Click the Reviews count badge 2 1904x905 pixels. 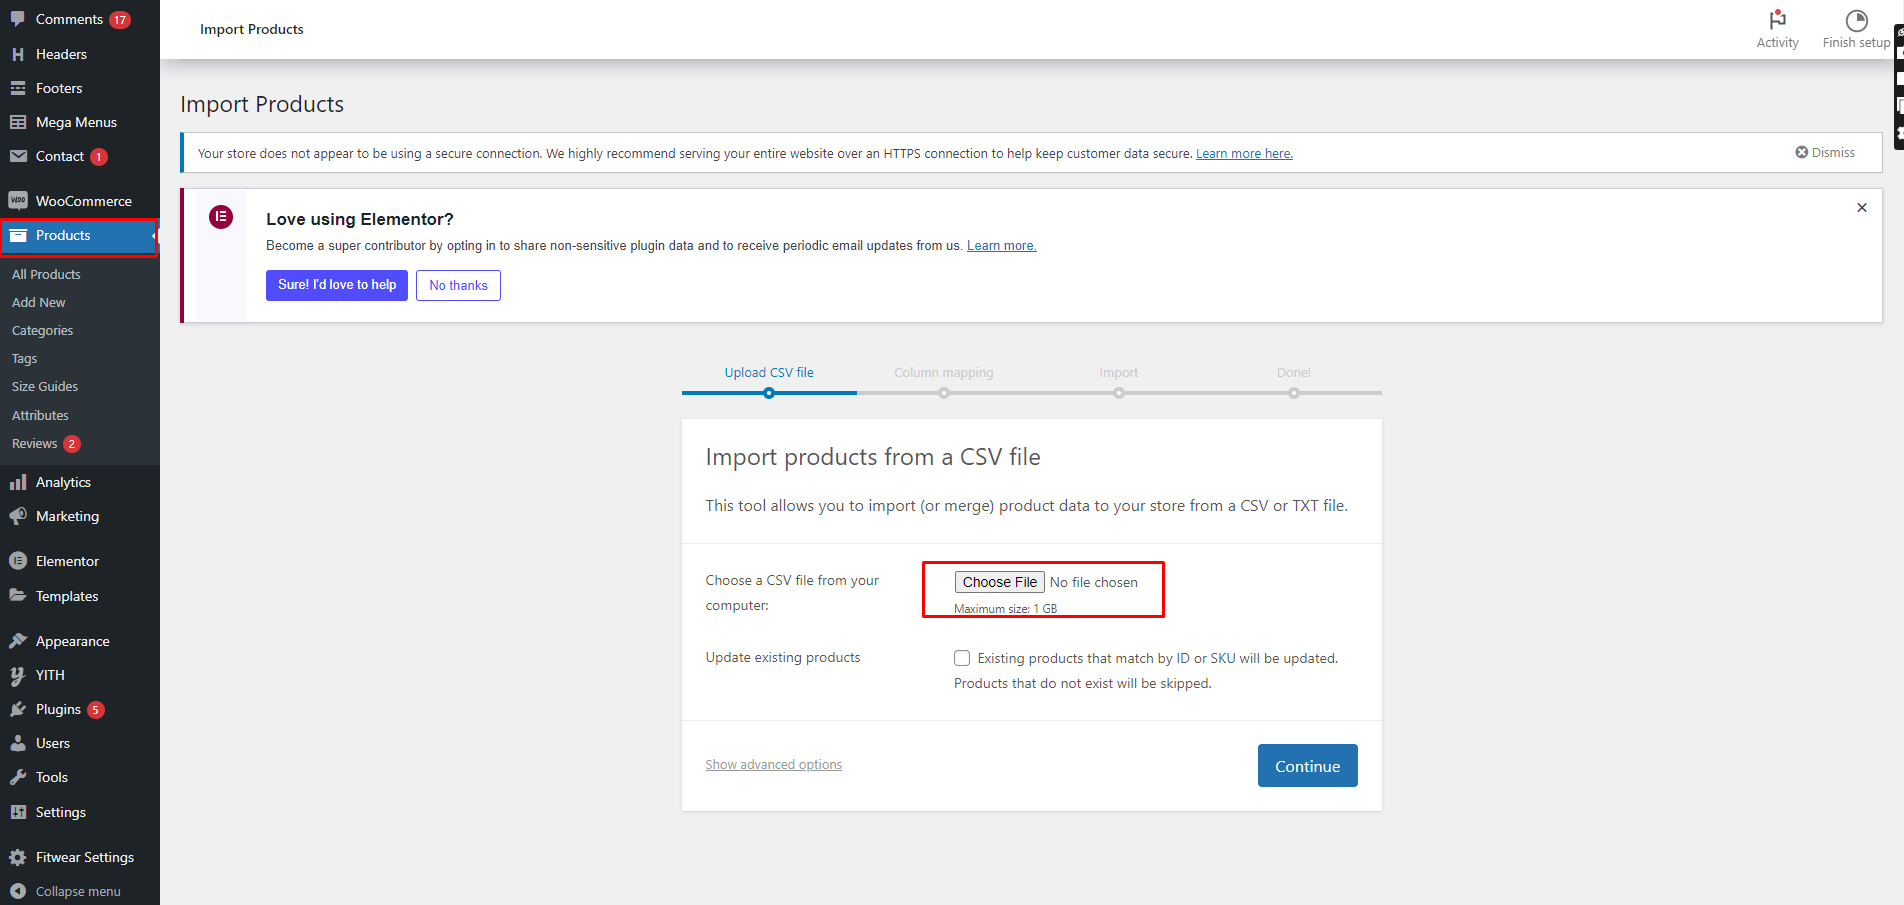click(x=72, y=444)
